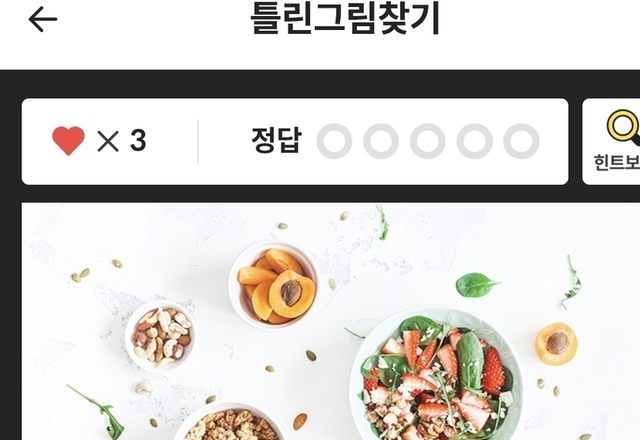
Task: Tap the 힌트보기 hint button label
Action: tap(617, 162)
